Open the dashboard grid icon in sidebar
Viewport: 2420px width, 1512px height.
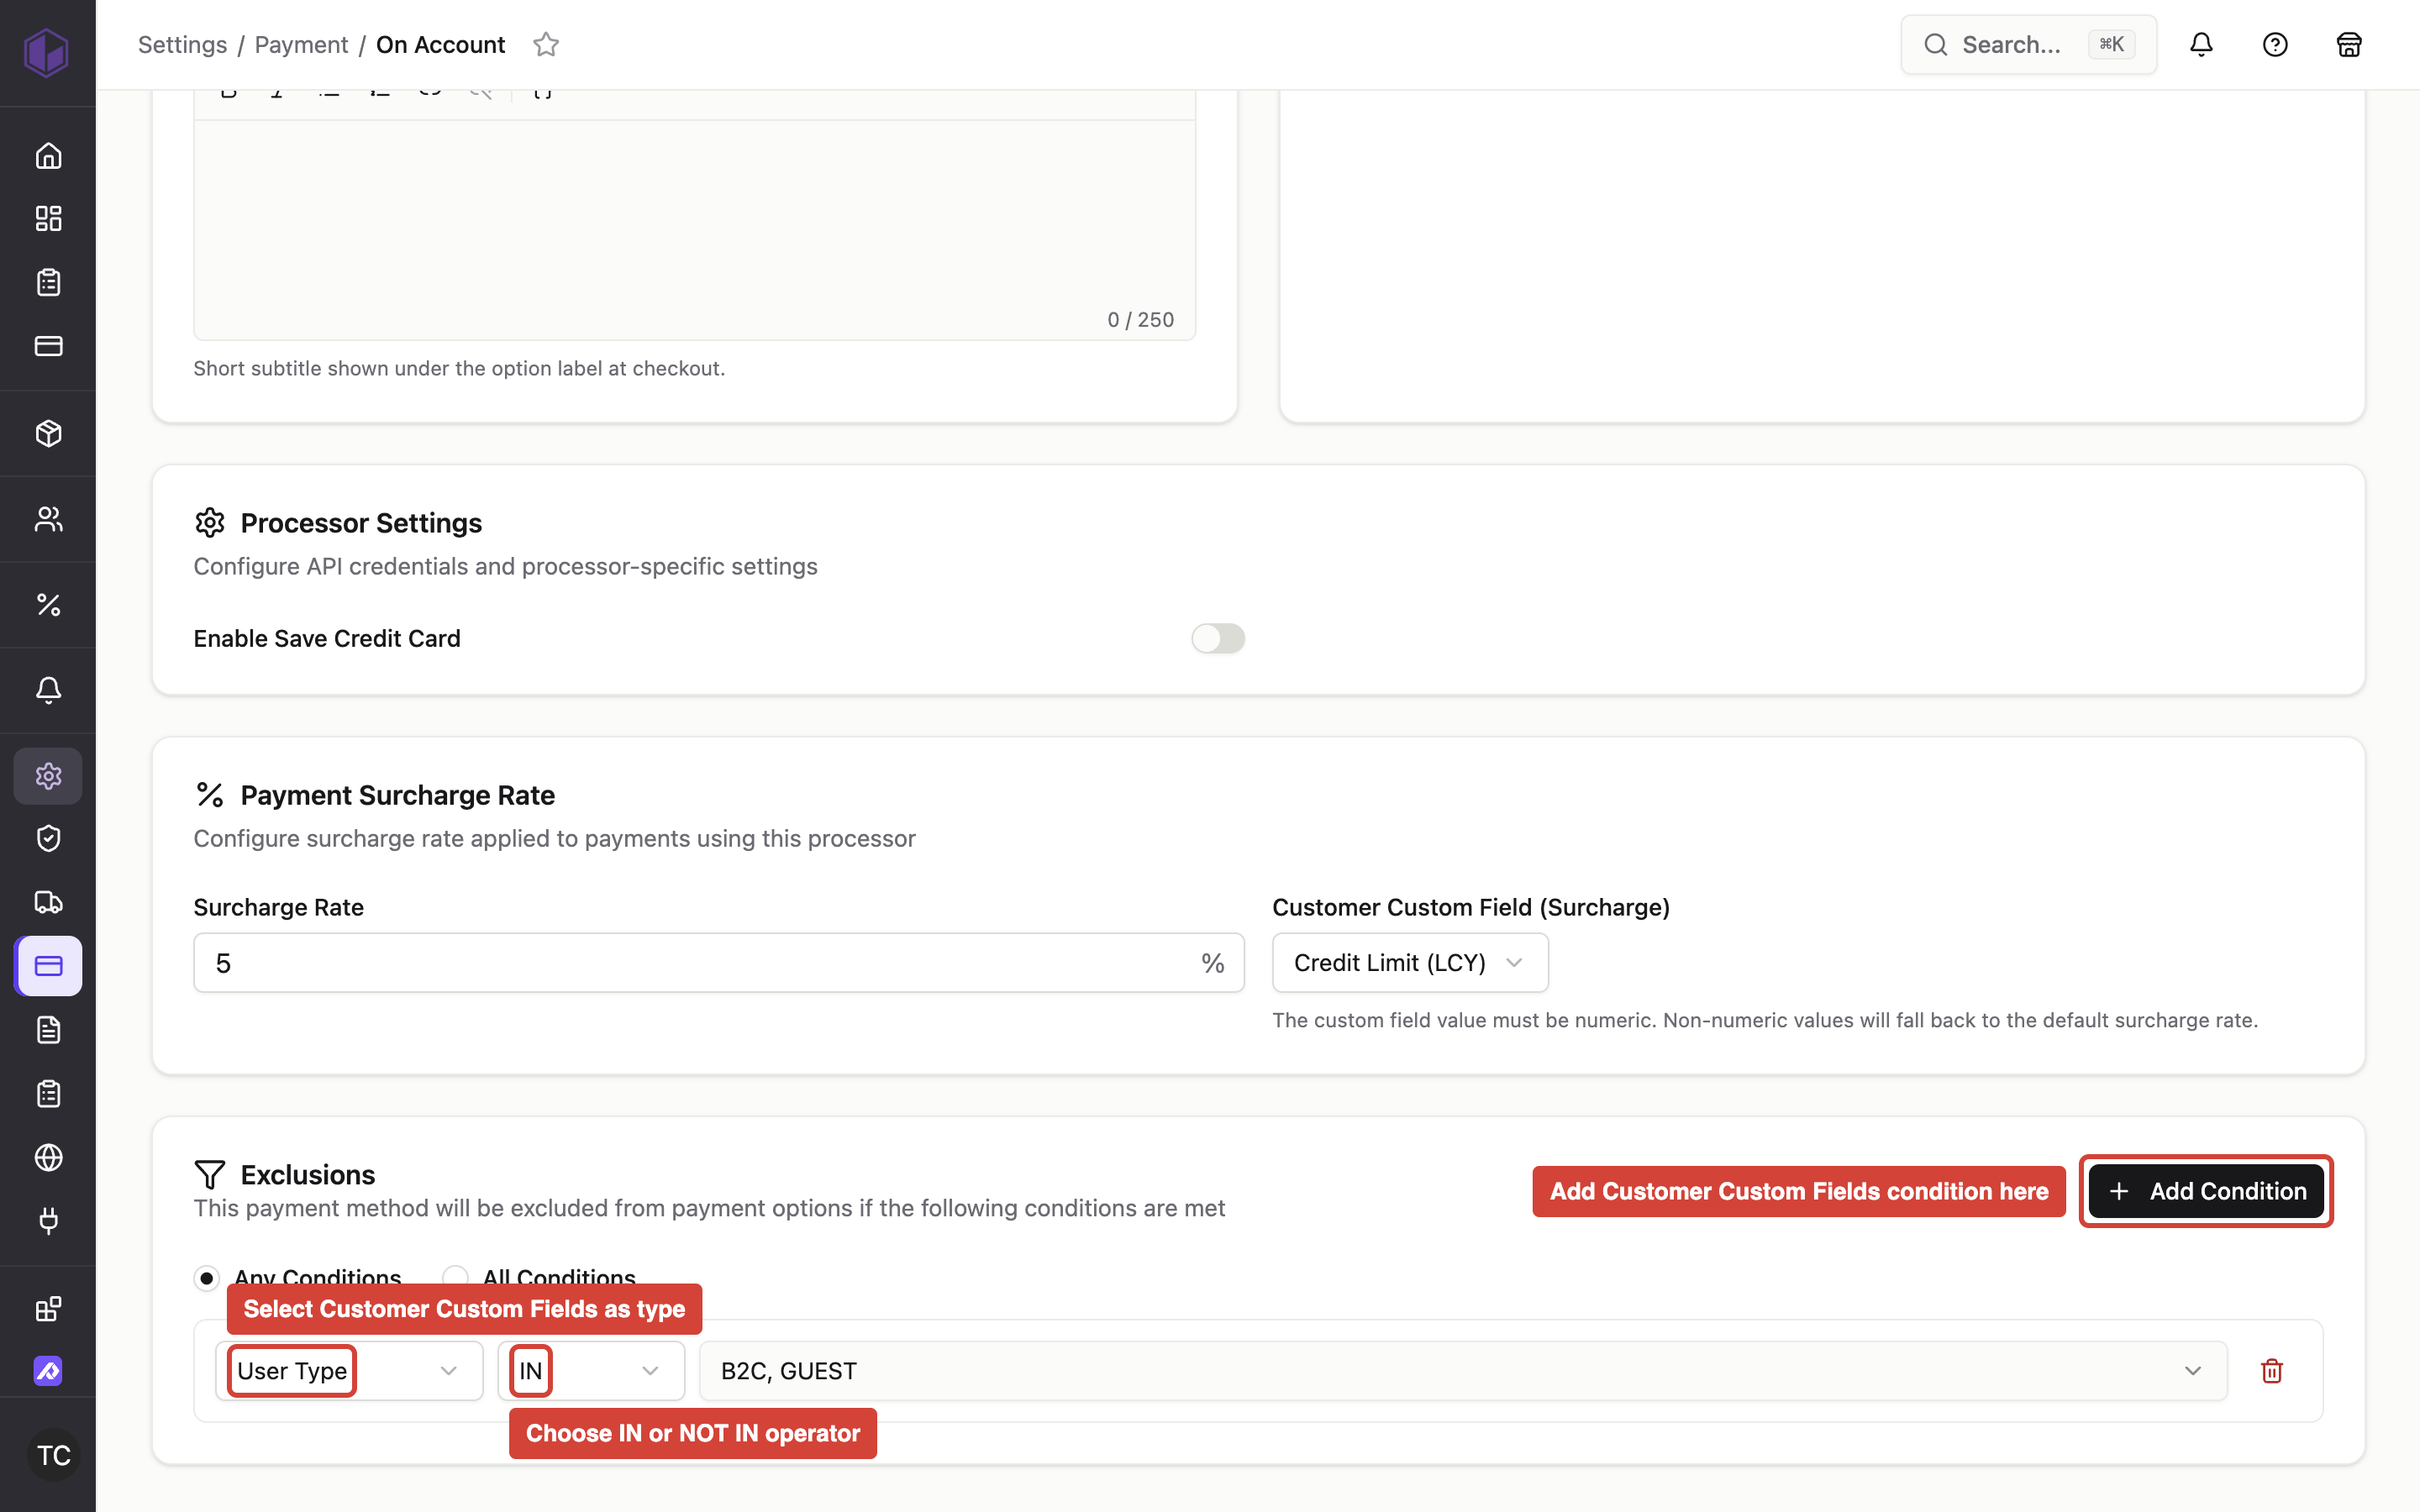click(48, 219)
